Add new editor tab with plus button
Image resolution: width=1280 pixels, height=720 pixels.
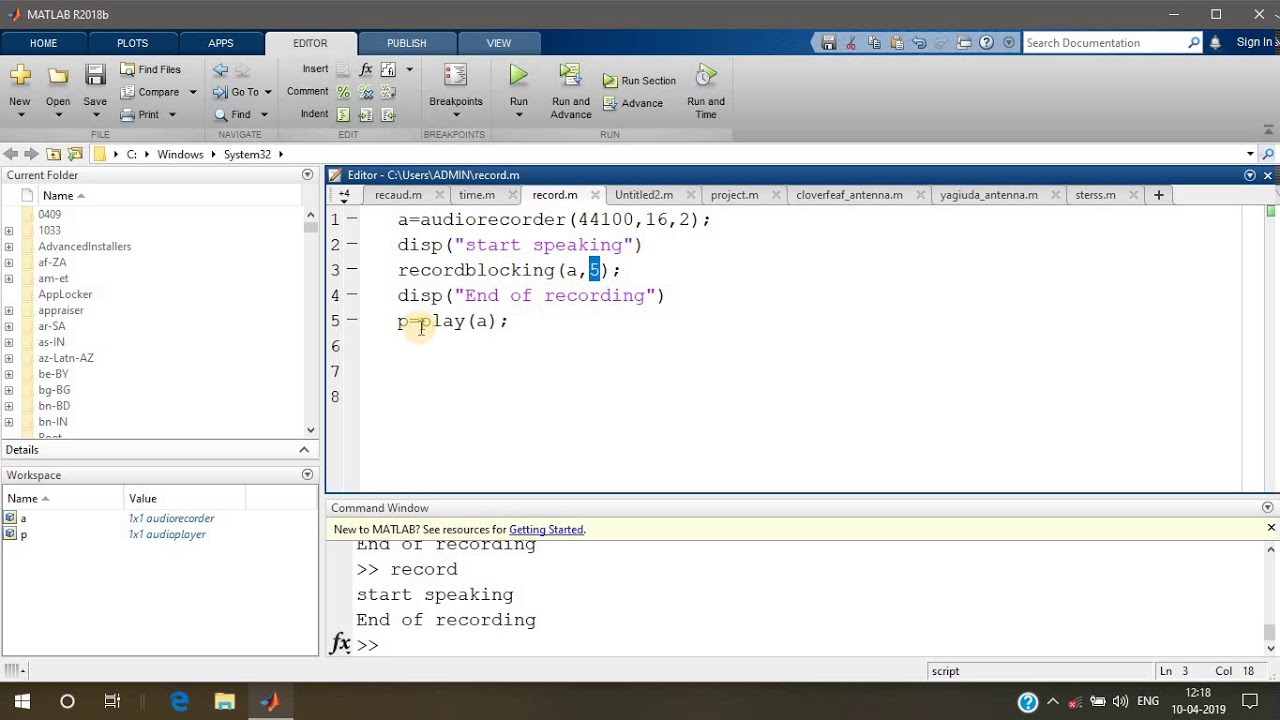point(1158,195)
